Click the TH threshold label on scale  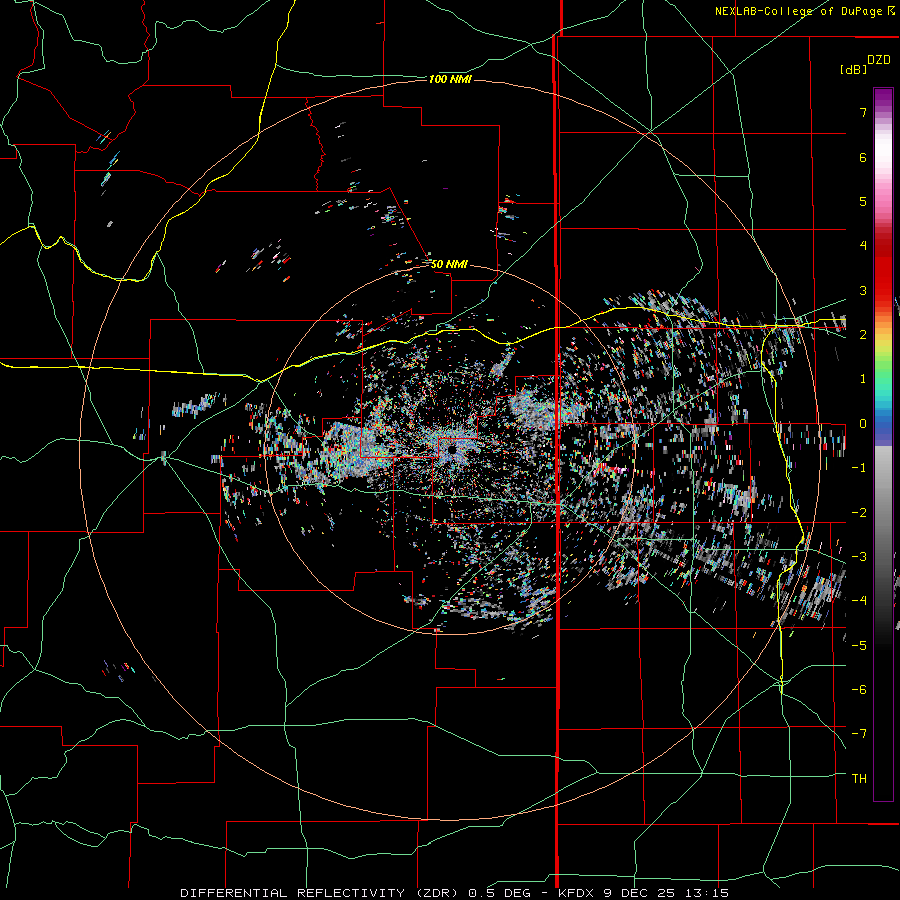[859, 779]
